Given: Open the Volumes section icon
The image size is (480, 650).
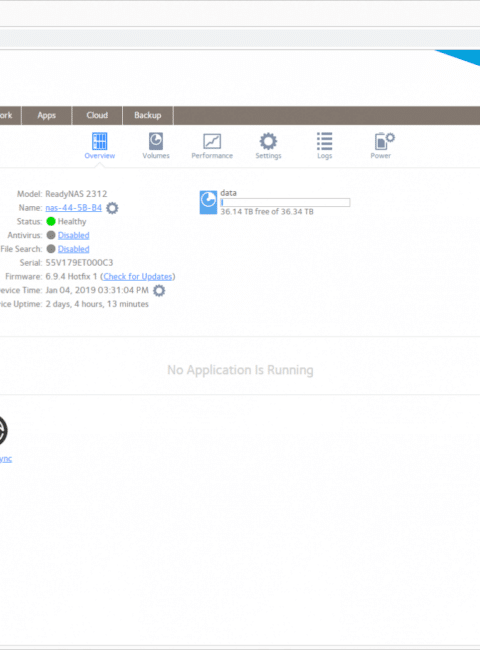Looking at the screenshot, I should coord(156,141).
